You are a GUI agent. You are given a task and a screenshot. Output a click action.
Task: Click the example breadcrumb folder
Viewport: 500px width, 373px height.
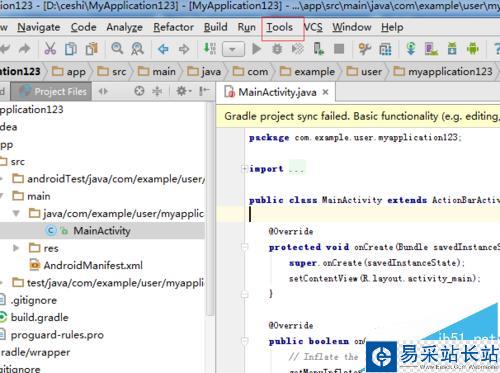pyautogui.click(x=307, y=71)
